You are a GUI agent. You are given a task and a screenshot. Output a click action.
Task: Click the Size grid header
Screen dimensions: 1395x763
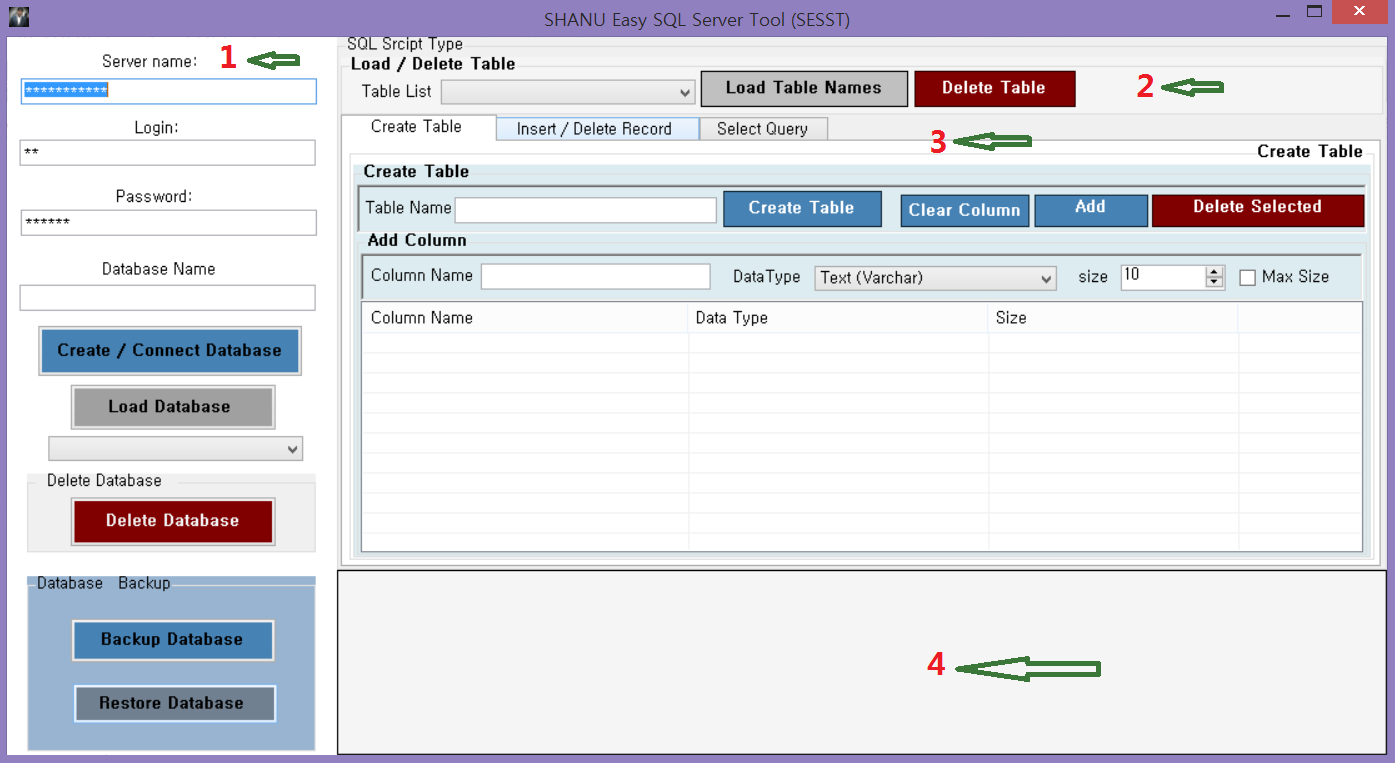point(1114,318)
